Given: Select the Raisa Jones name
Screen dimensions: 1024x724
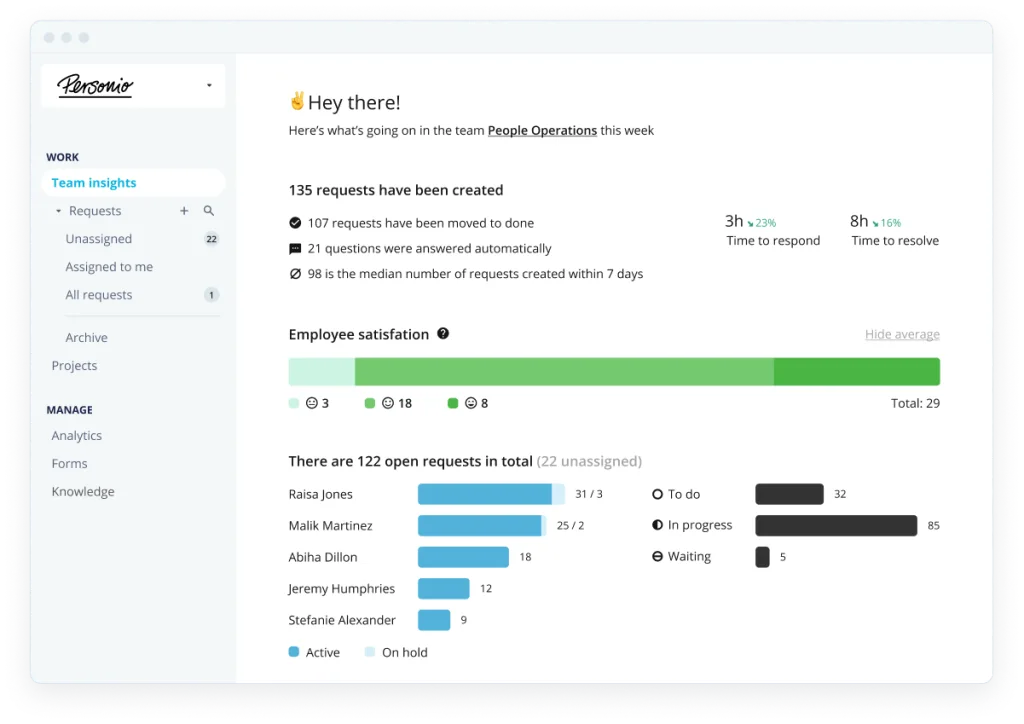Looking at the screenshot, I should (321, 494).
